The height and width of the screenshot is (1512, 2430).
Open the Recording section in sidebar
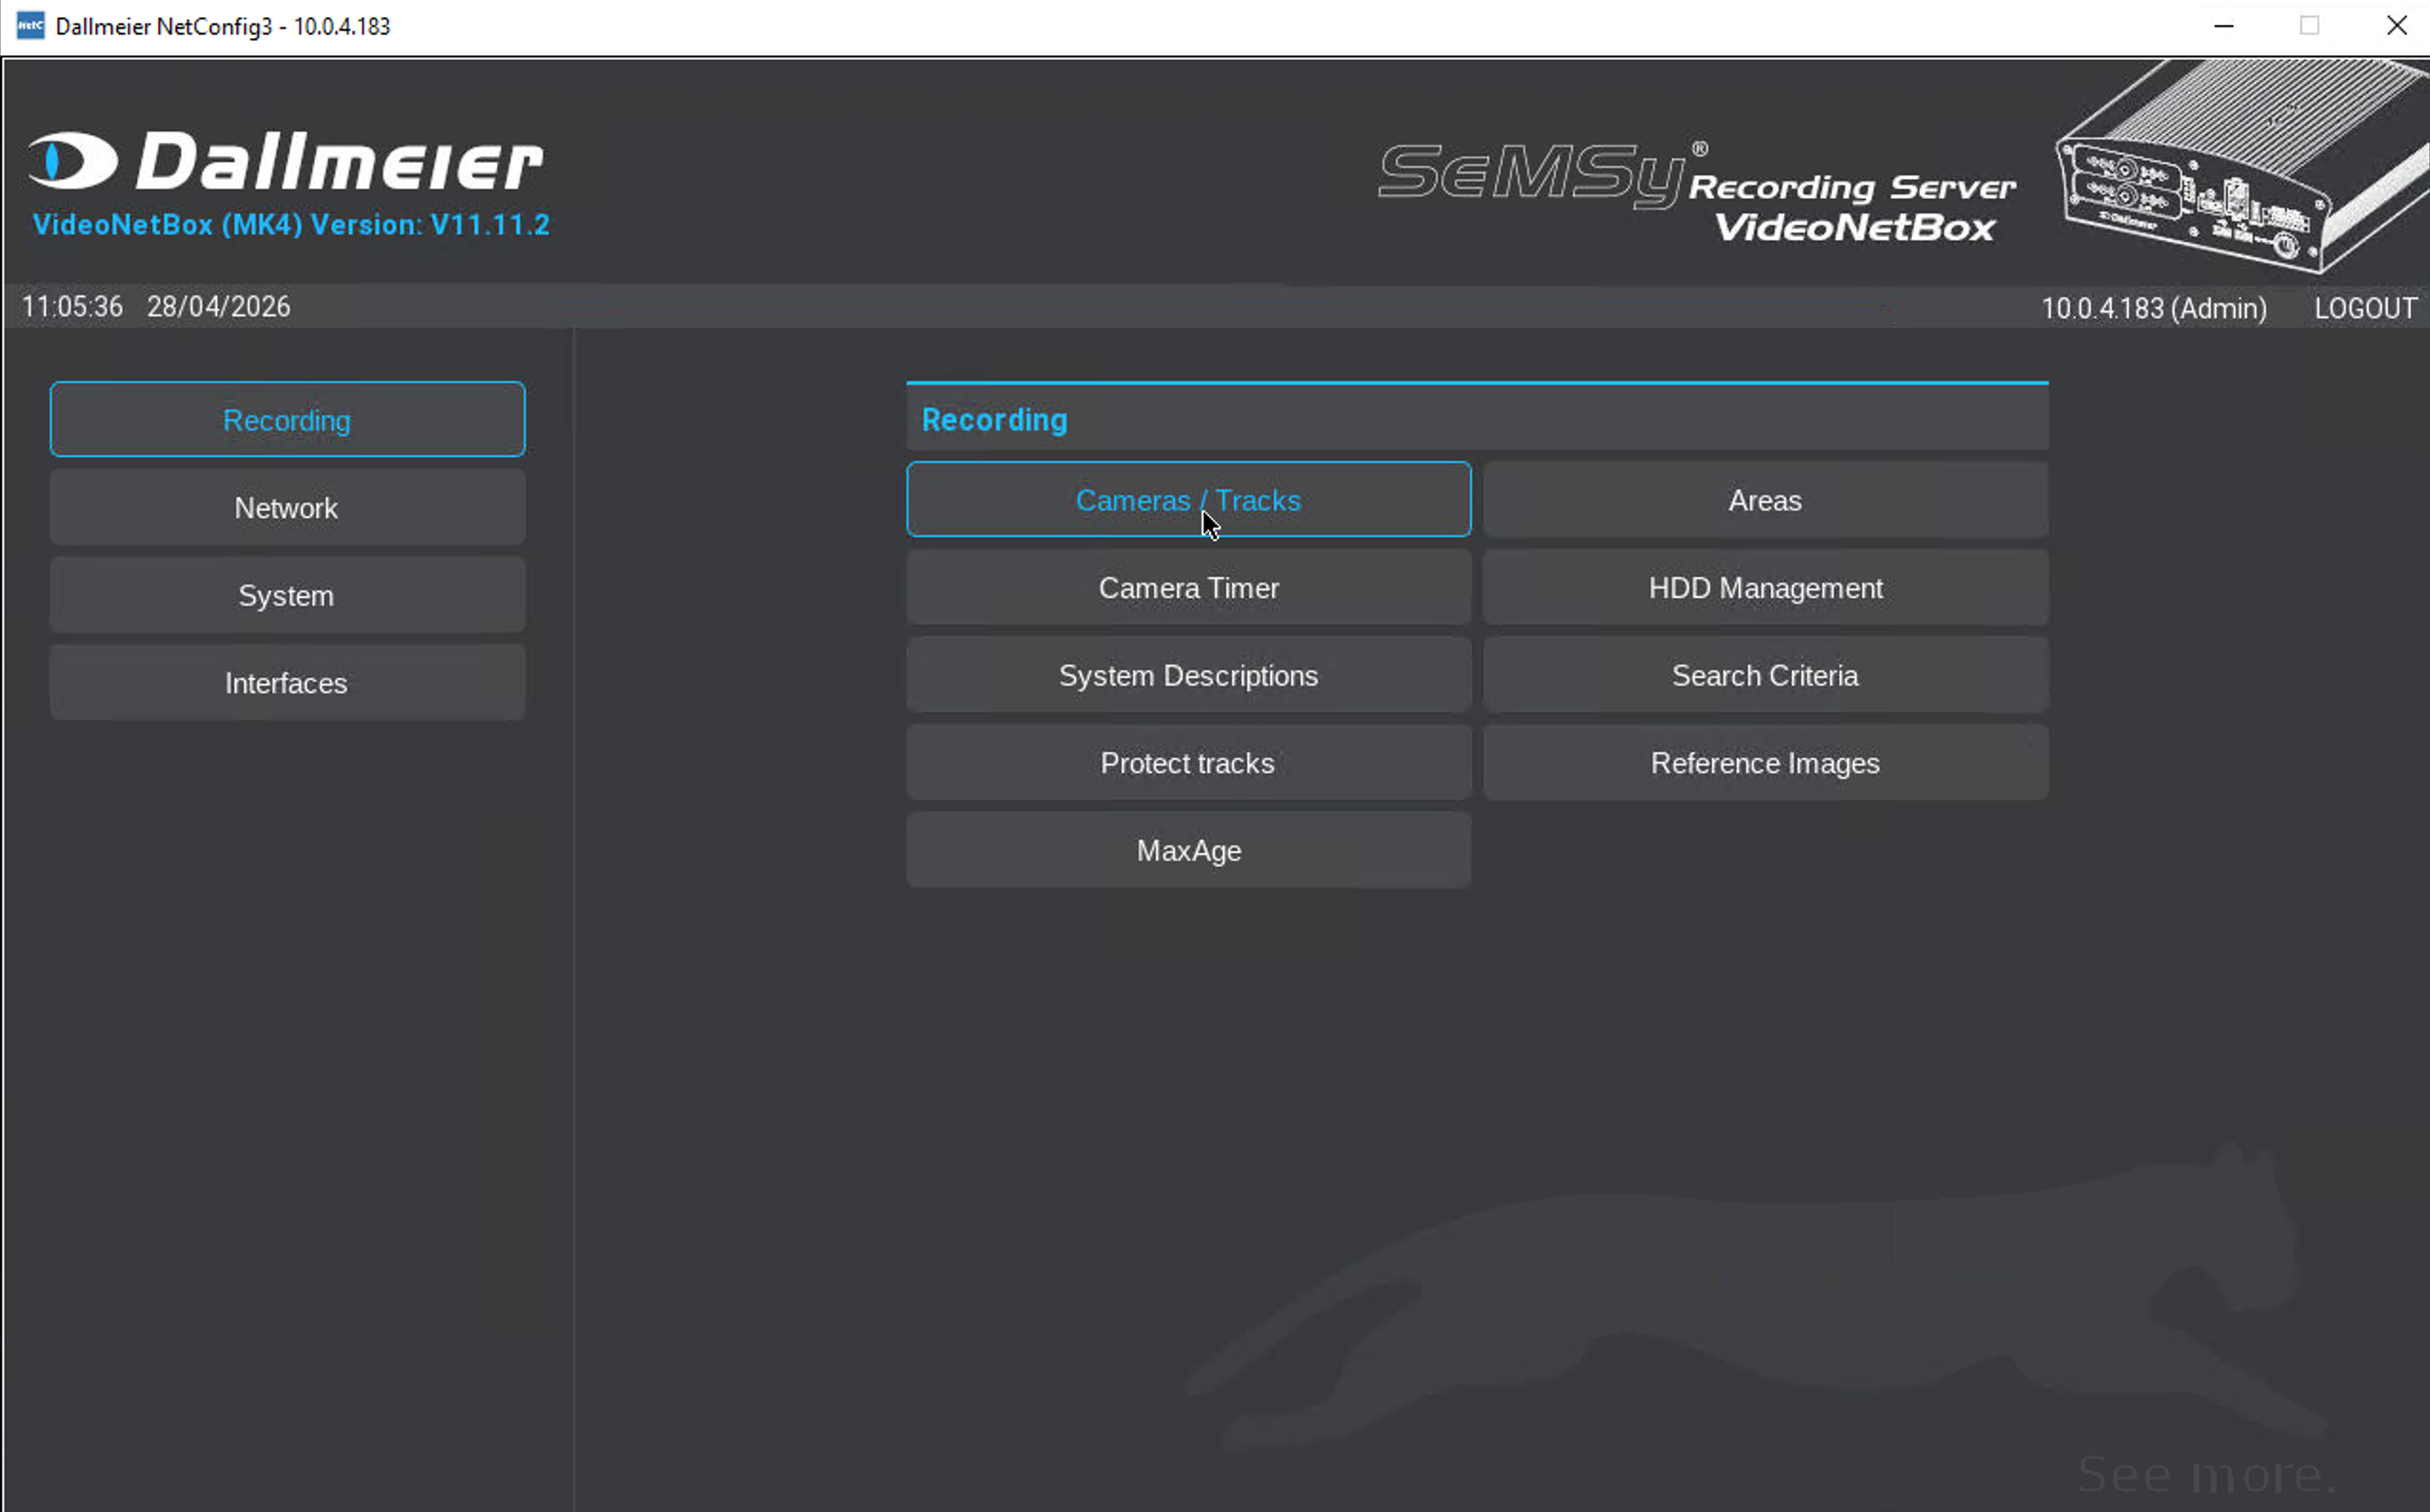pyautogui.click(x=287, y=420)
